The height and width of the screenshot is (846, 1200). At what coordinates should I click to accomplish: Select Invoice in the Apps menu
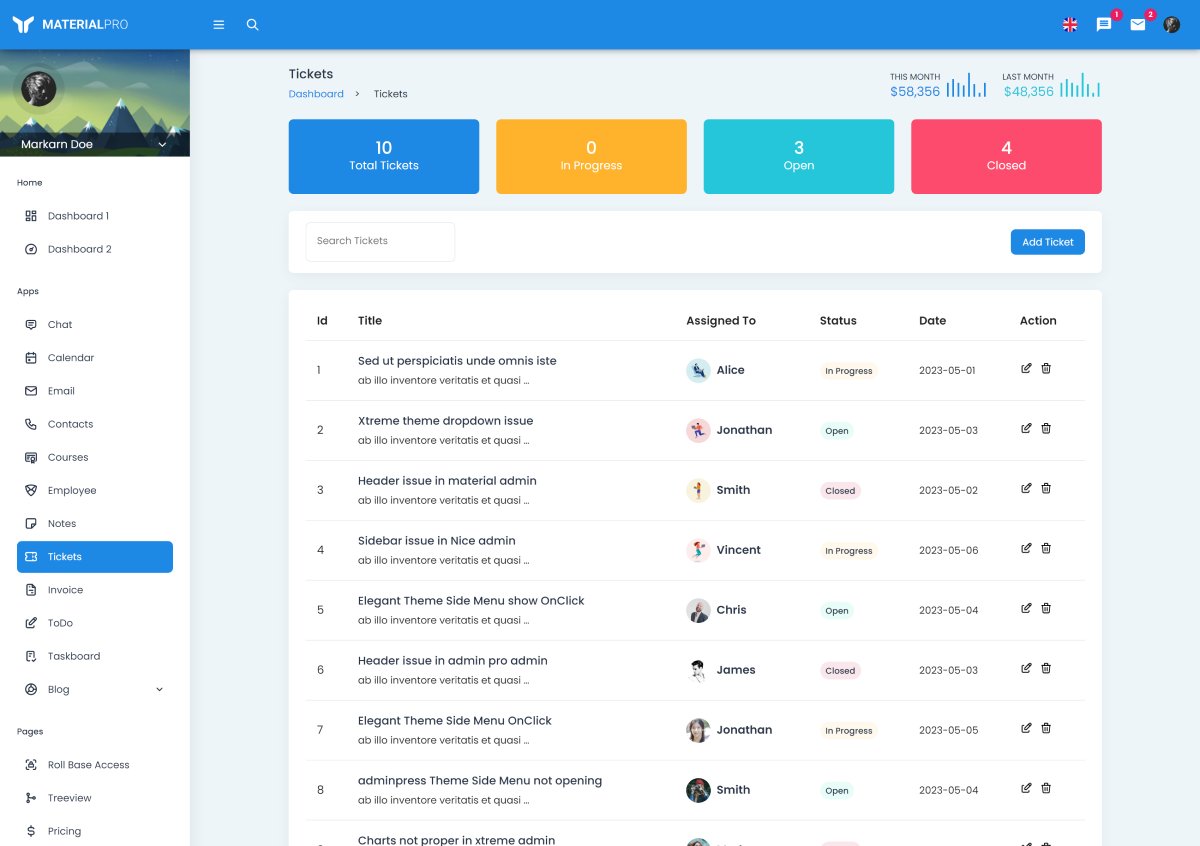[x=65, y=590]
